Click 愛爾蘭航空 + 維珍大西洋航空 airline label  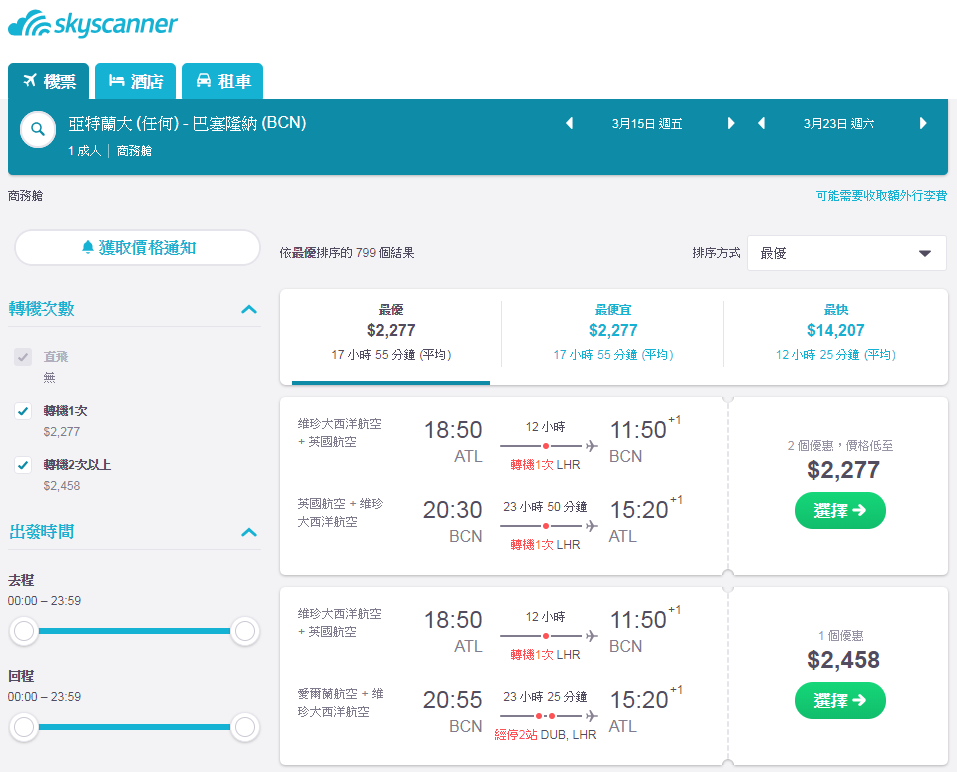tap(341, 702)
